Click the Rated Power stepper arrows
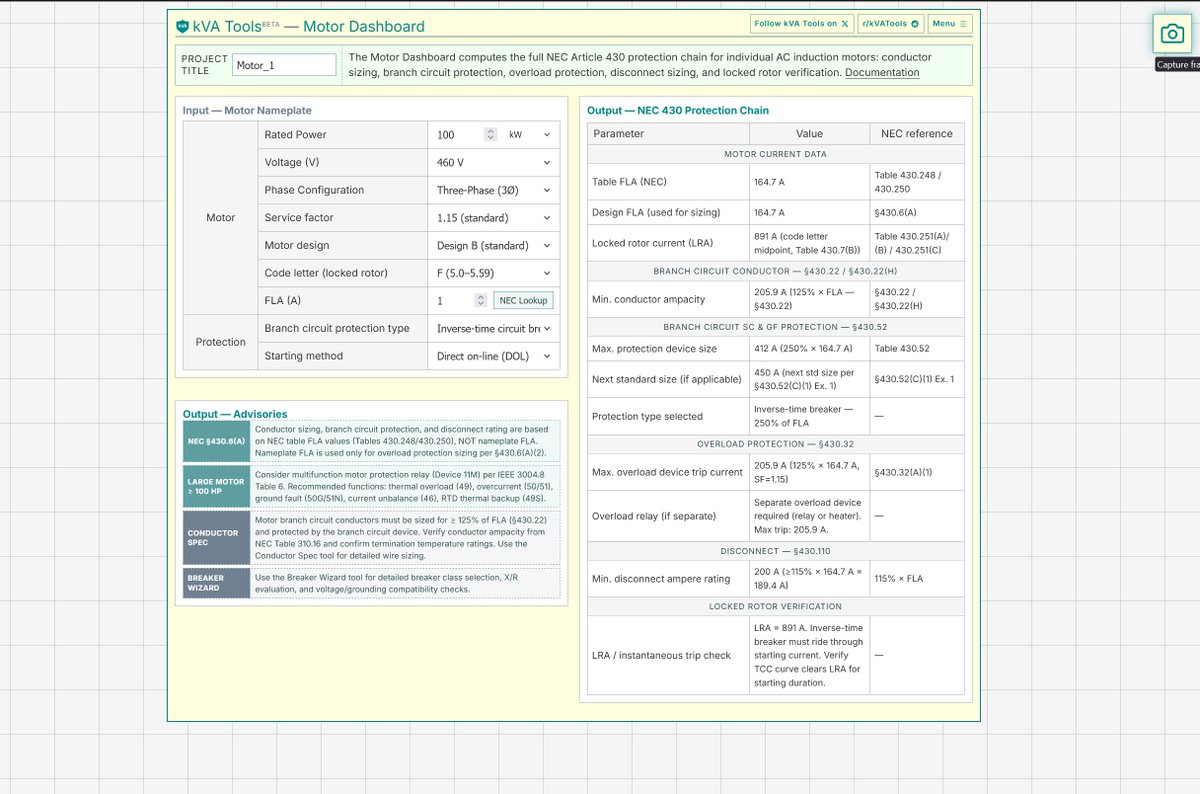 tap(490, 135)
